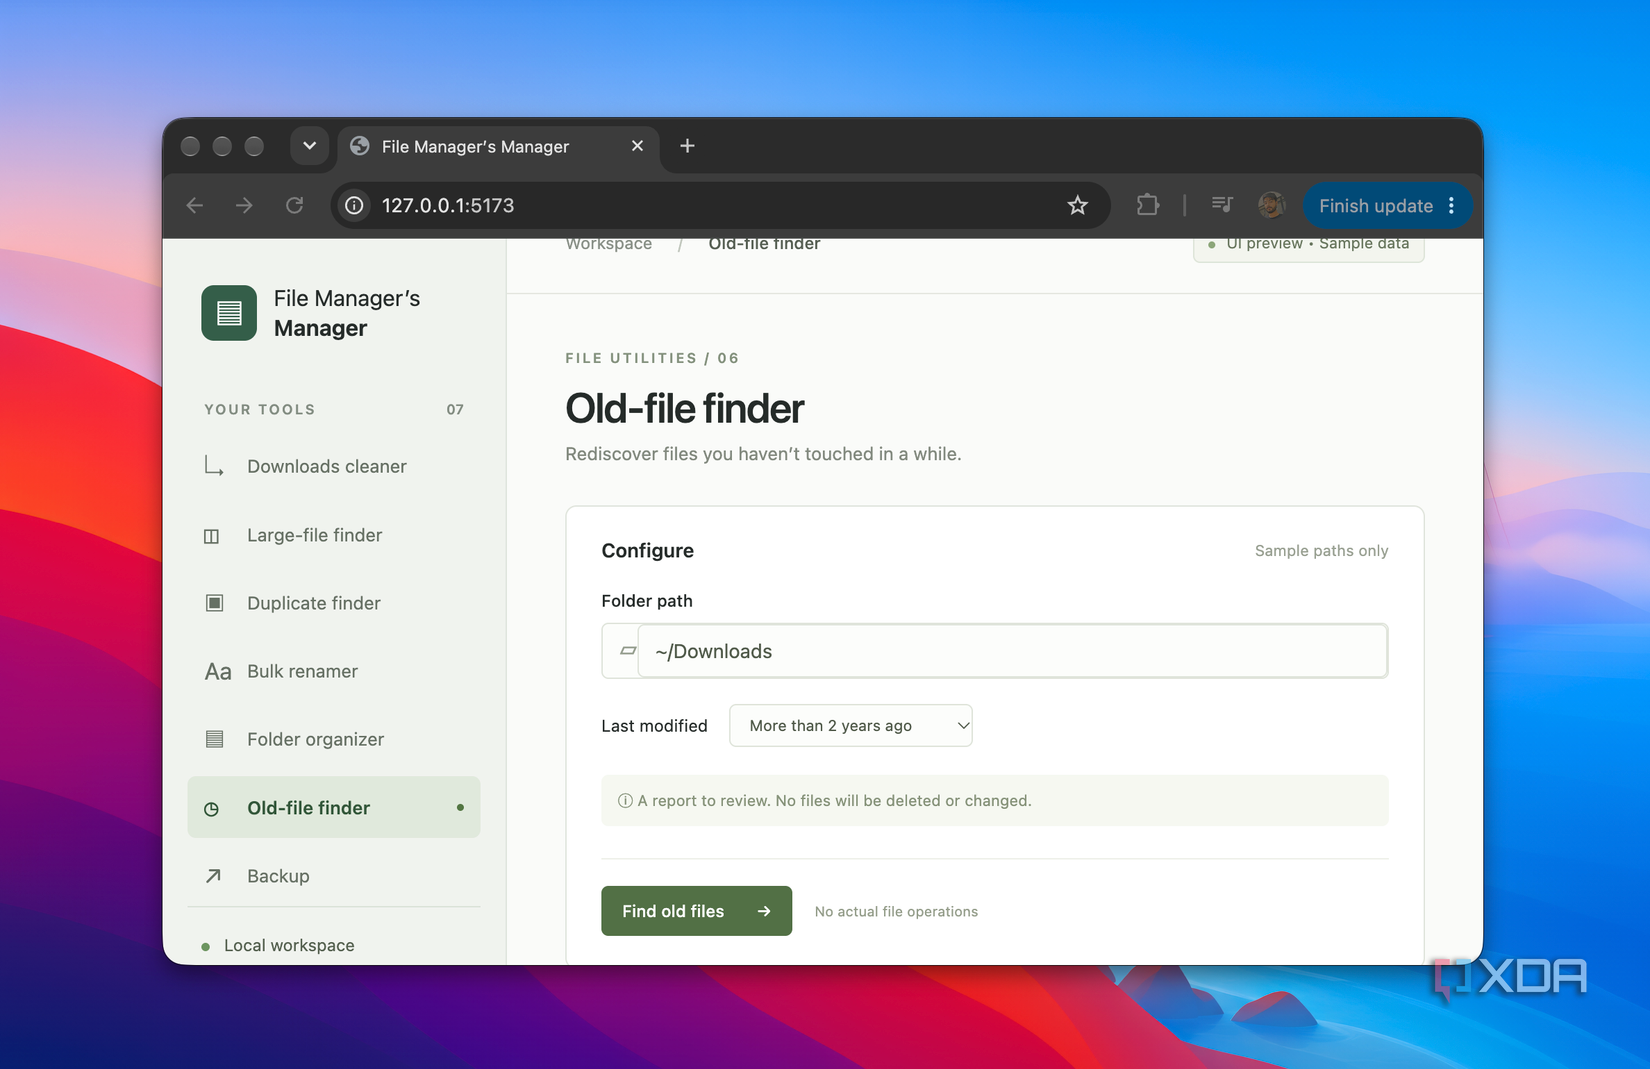Select the Large-file finder icon
This screenshot has width=1650, height=1069.
(x=212, y=536)
